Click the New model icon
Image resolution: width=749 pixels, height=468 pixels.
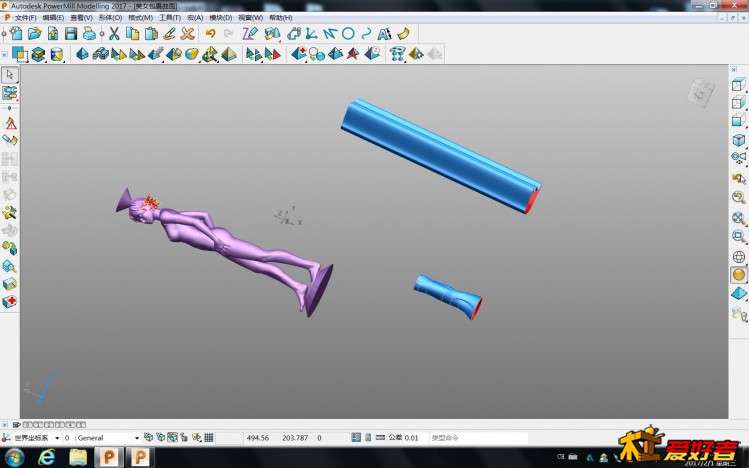click(x=16, y=33)
